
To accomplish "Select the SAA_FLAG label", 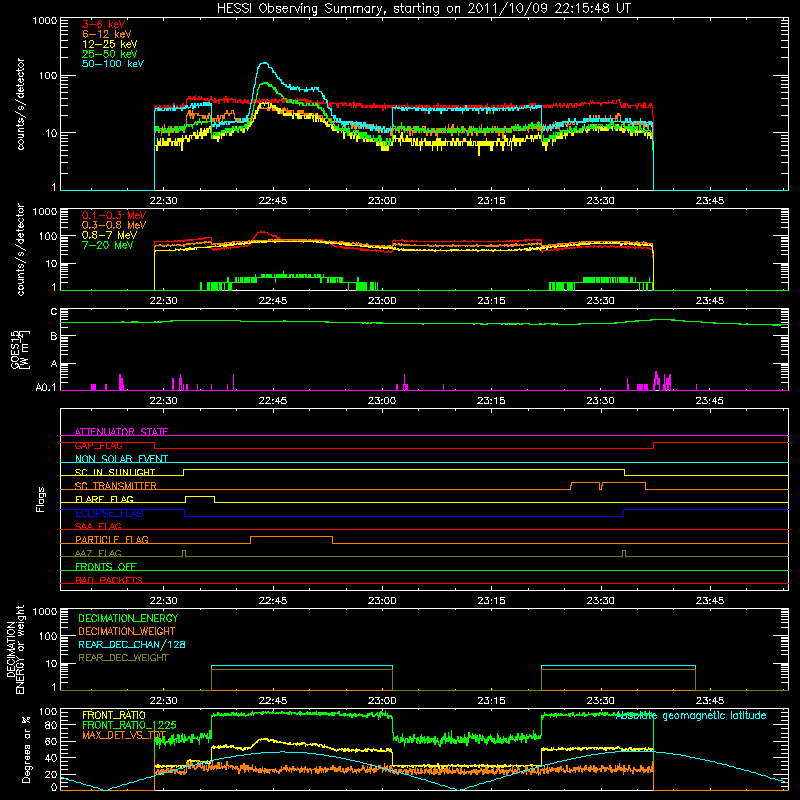I will coord(98,526).
